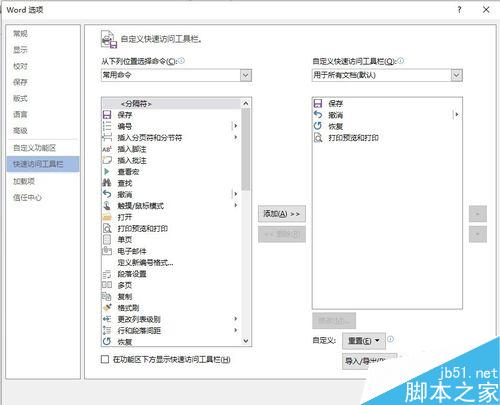The height and width of the screenshot is (405, 500).
Task: Select the 撤消 icon in the right toolbar list
Action: (318, 115)
